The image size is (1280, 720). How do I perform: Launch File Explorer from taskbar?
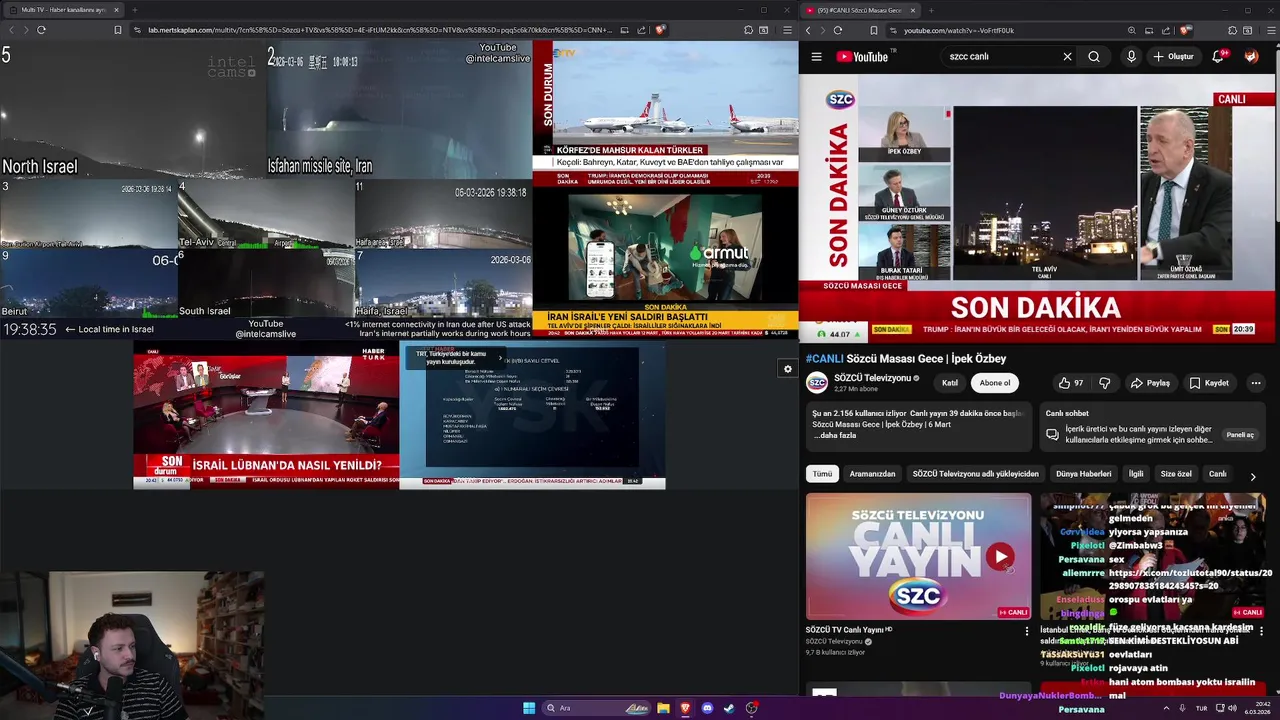[x=663, y=708]
